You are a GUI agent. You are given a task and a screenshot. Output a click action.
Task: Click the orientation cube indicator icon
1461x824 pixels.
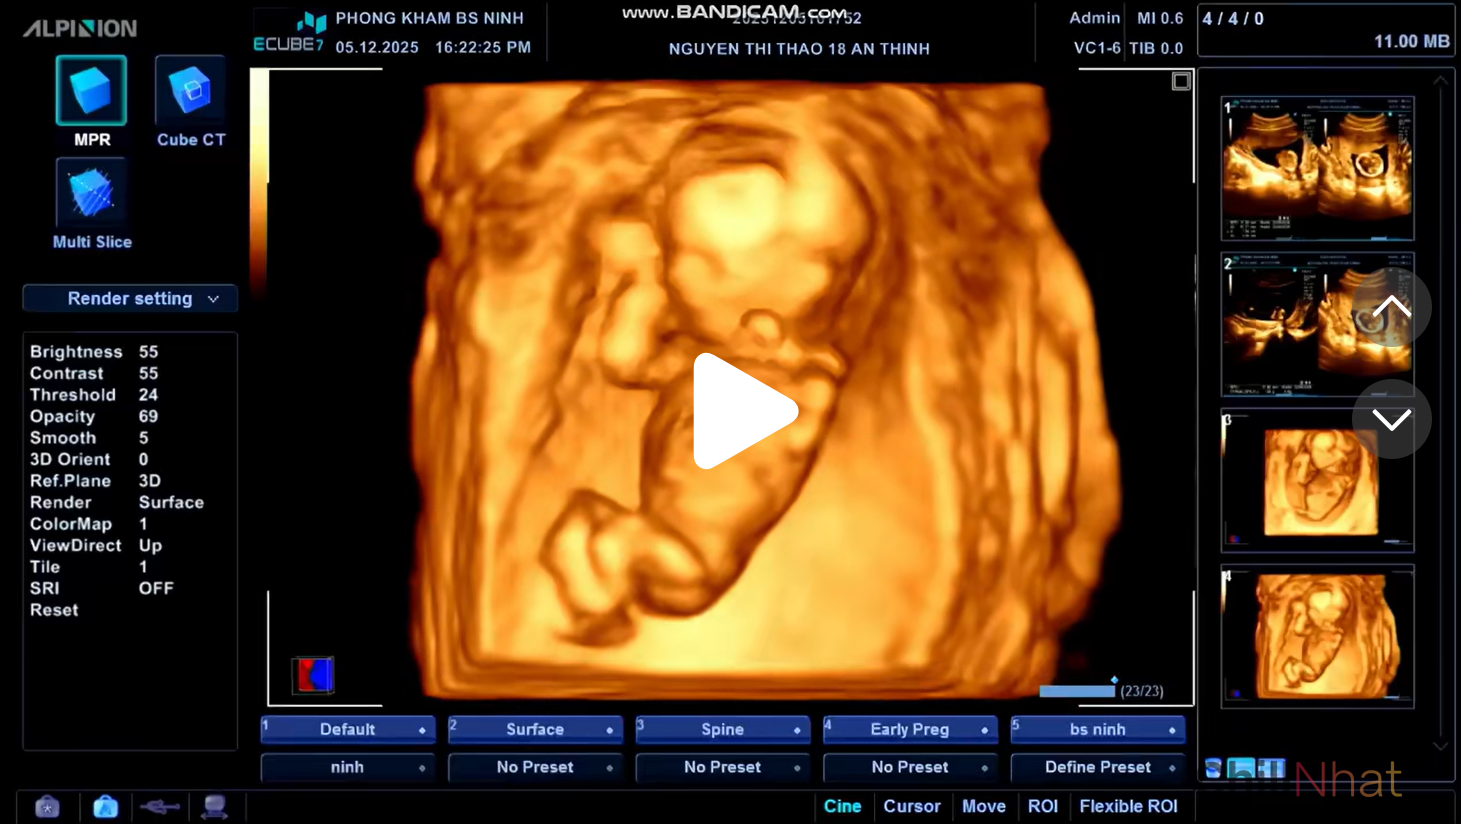click(313, 675)
